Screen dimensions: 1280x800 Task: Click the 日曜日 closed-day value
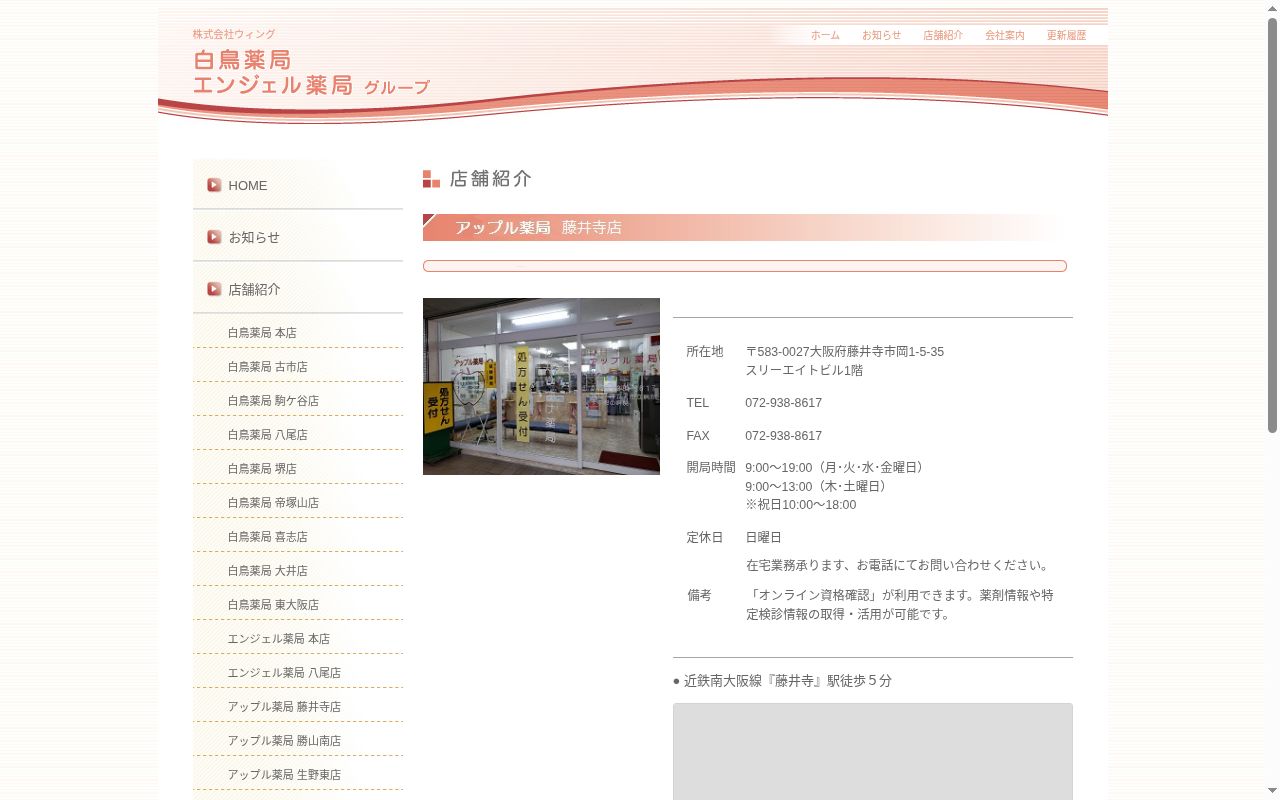[x=763, y=537]
